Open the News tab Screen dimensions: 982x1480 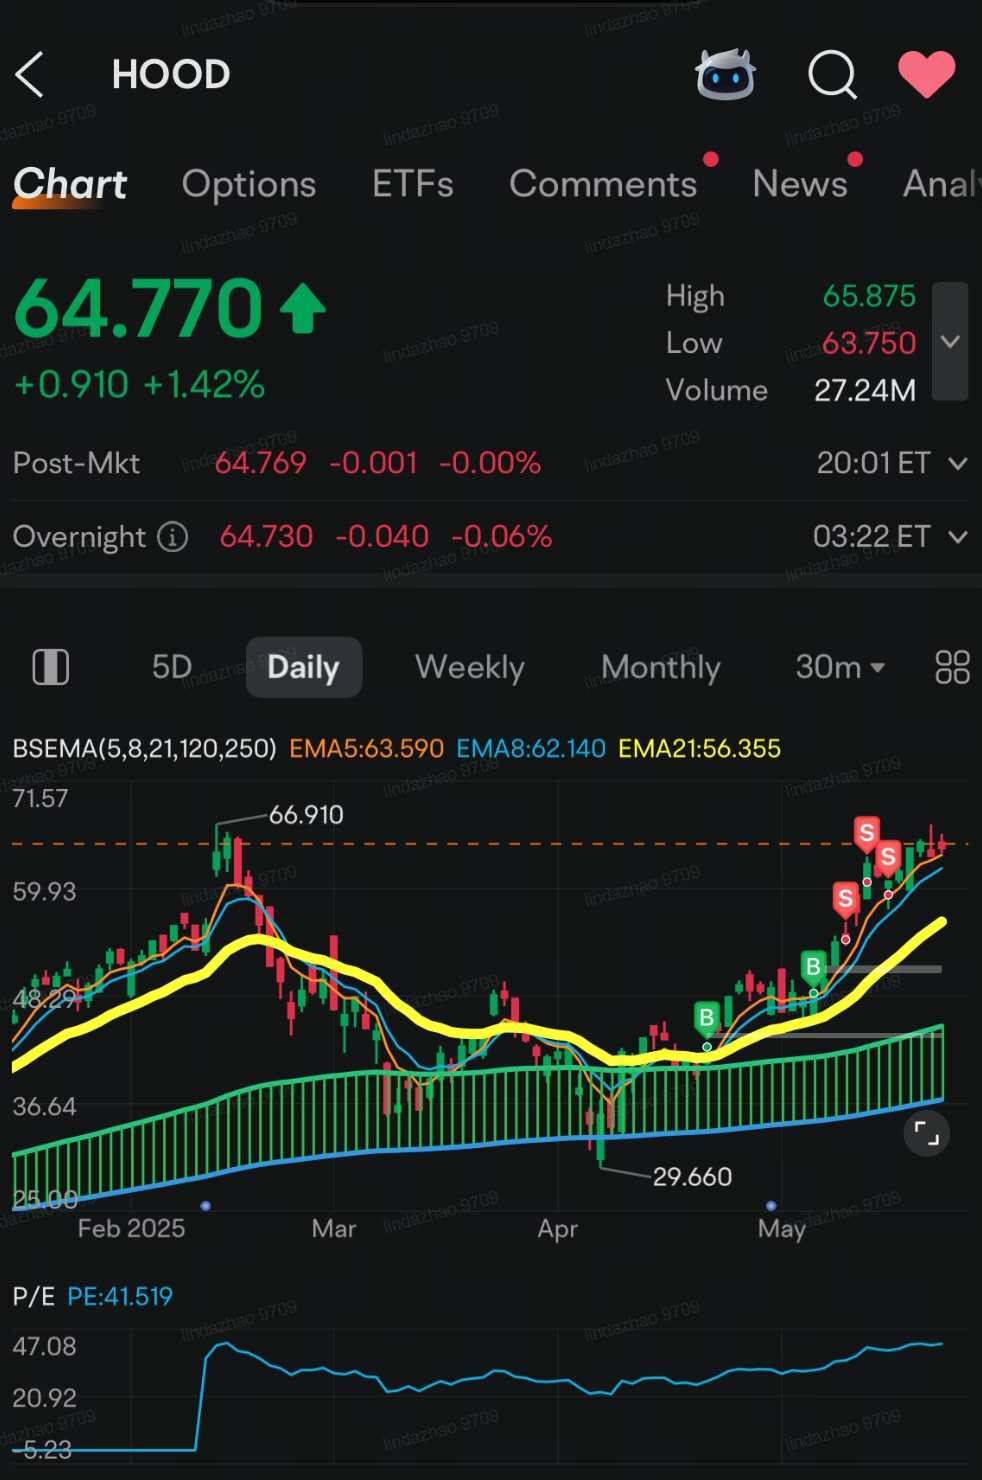(800, 184)
